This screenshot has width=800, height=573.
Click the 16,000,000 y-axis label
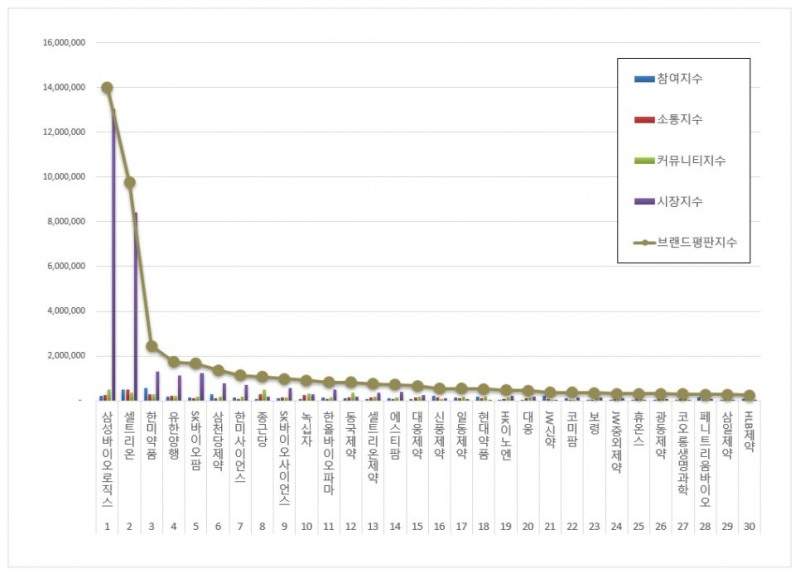64,42
